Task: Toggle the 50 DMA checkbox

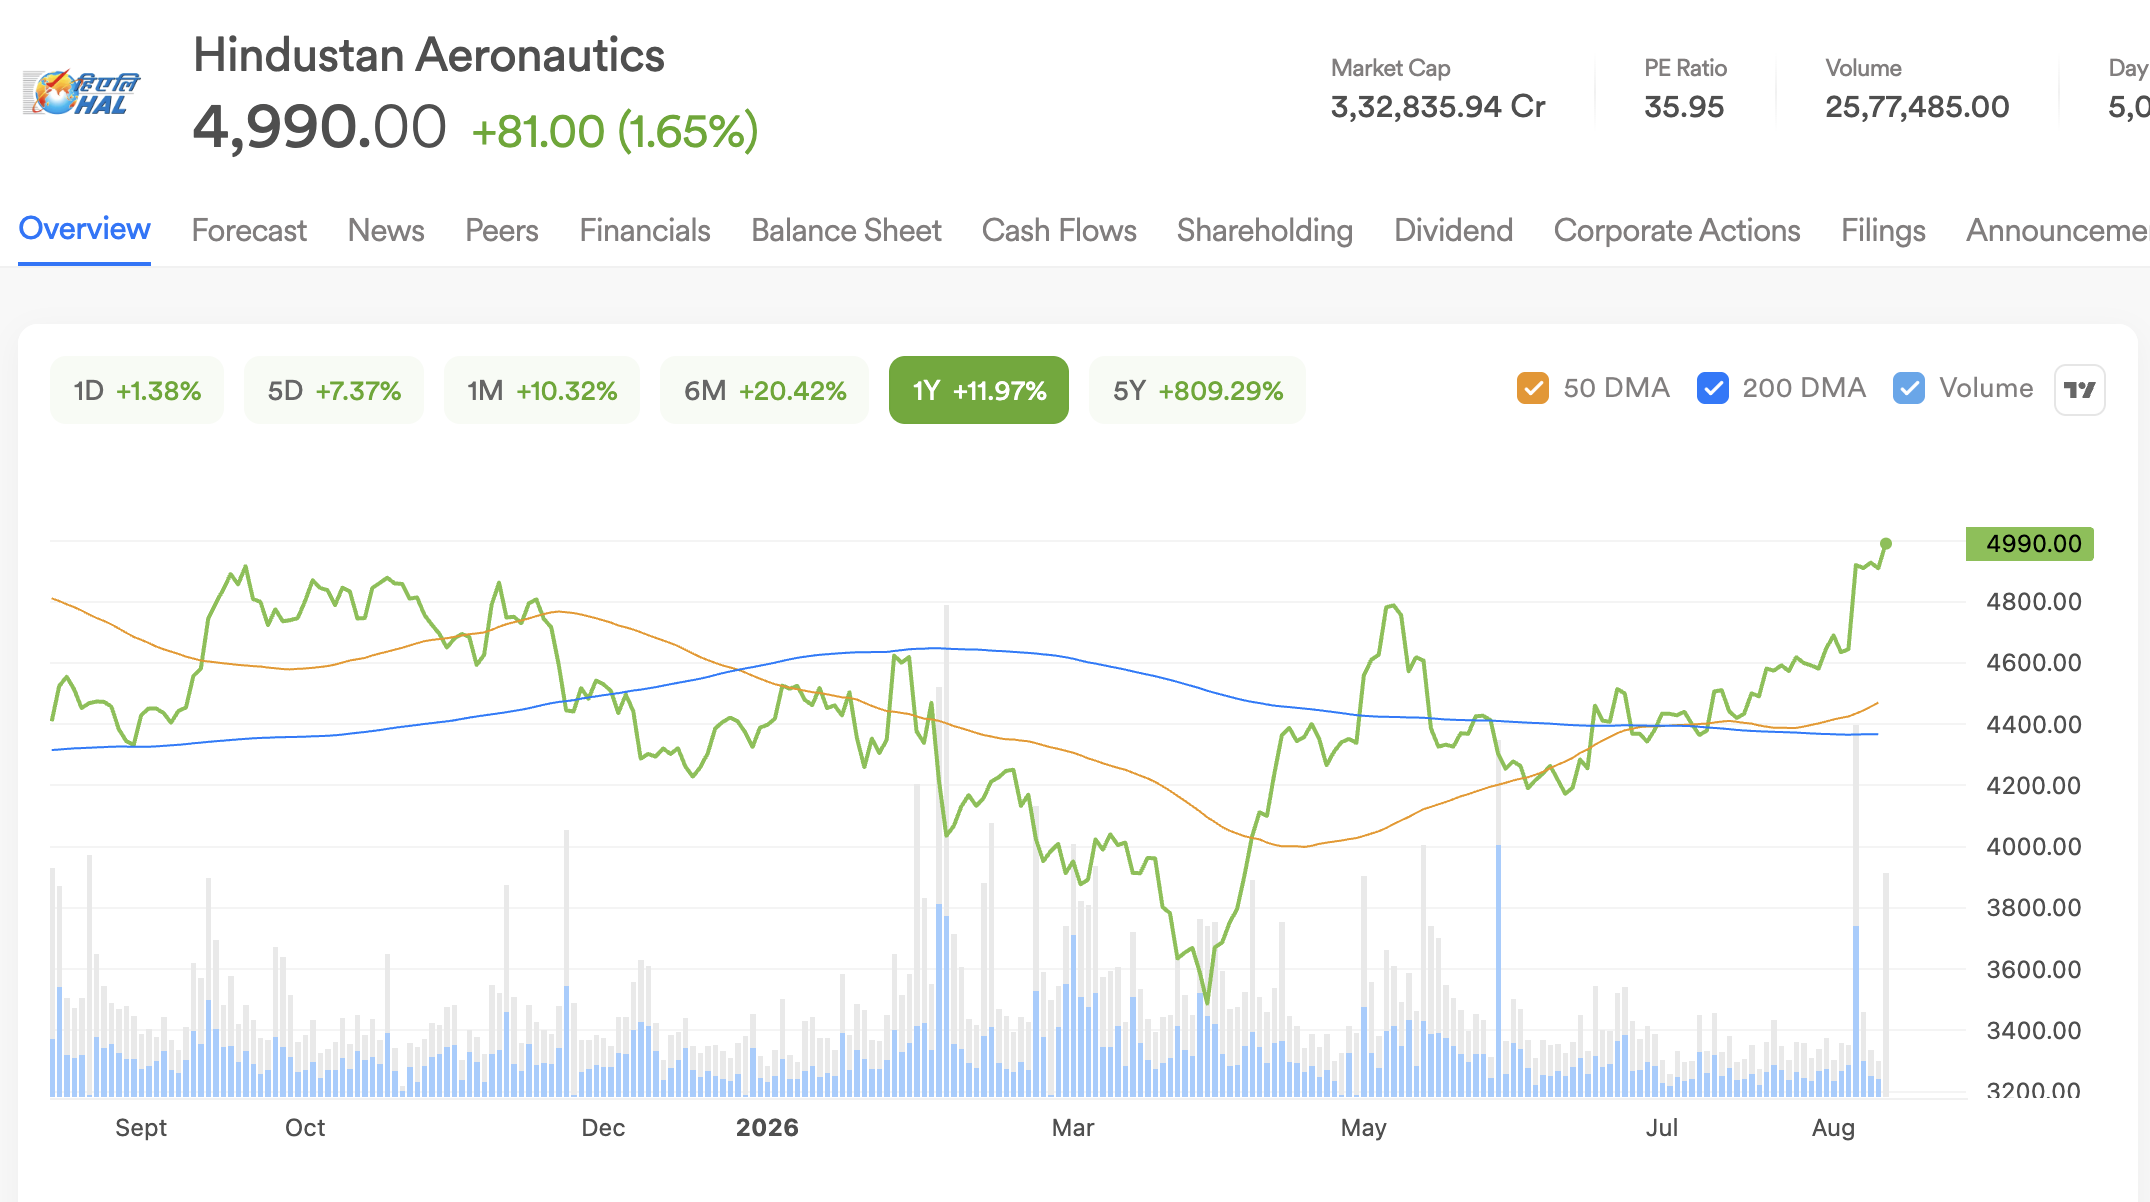Action: [1532, 388]
